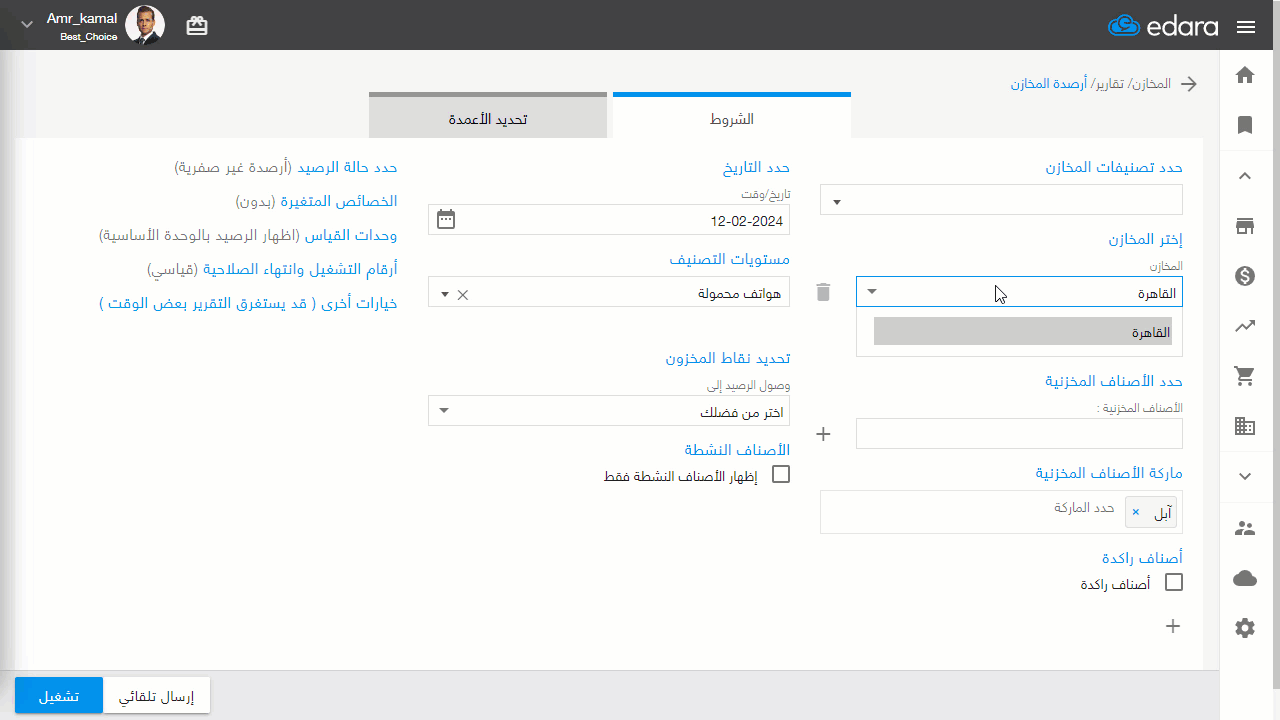The image size is (1280, 720).
Task: Toggle the أصناف راكدة checkbox
Action: tap(1174, 582)
